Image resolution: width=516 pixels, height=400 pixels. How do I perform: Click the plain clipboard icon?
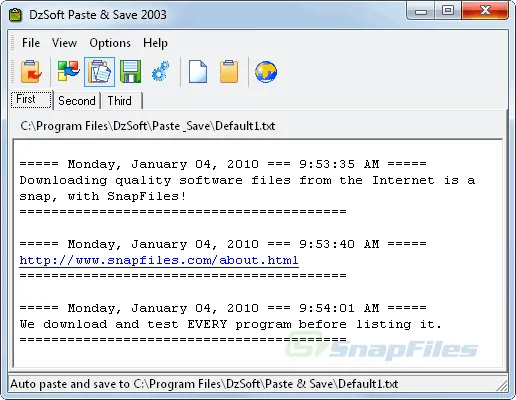229,71
